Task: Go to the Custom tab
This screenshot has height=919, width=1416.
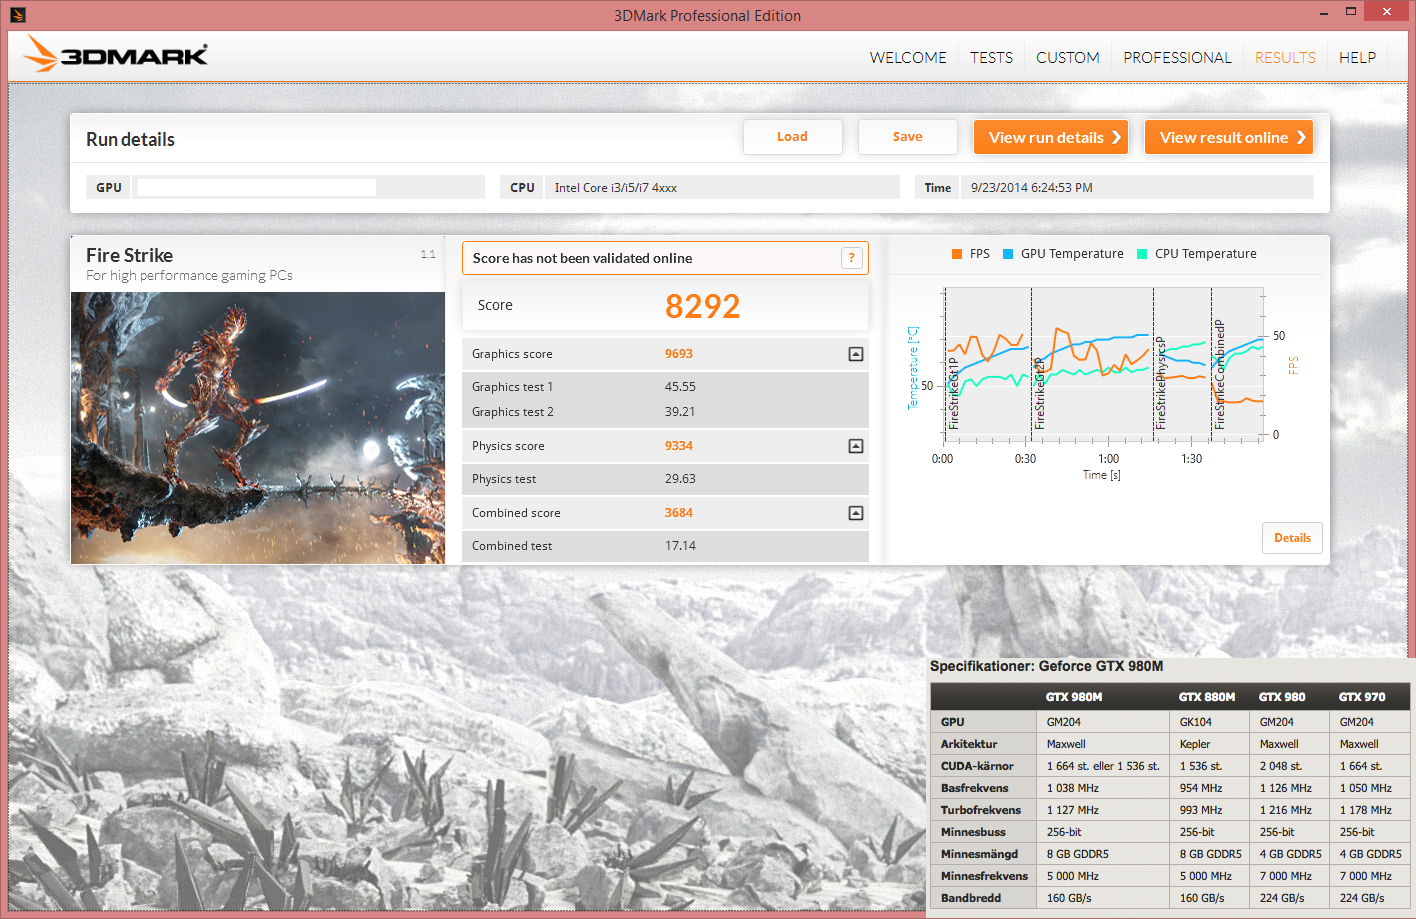Action: point(1067,58)
